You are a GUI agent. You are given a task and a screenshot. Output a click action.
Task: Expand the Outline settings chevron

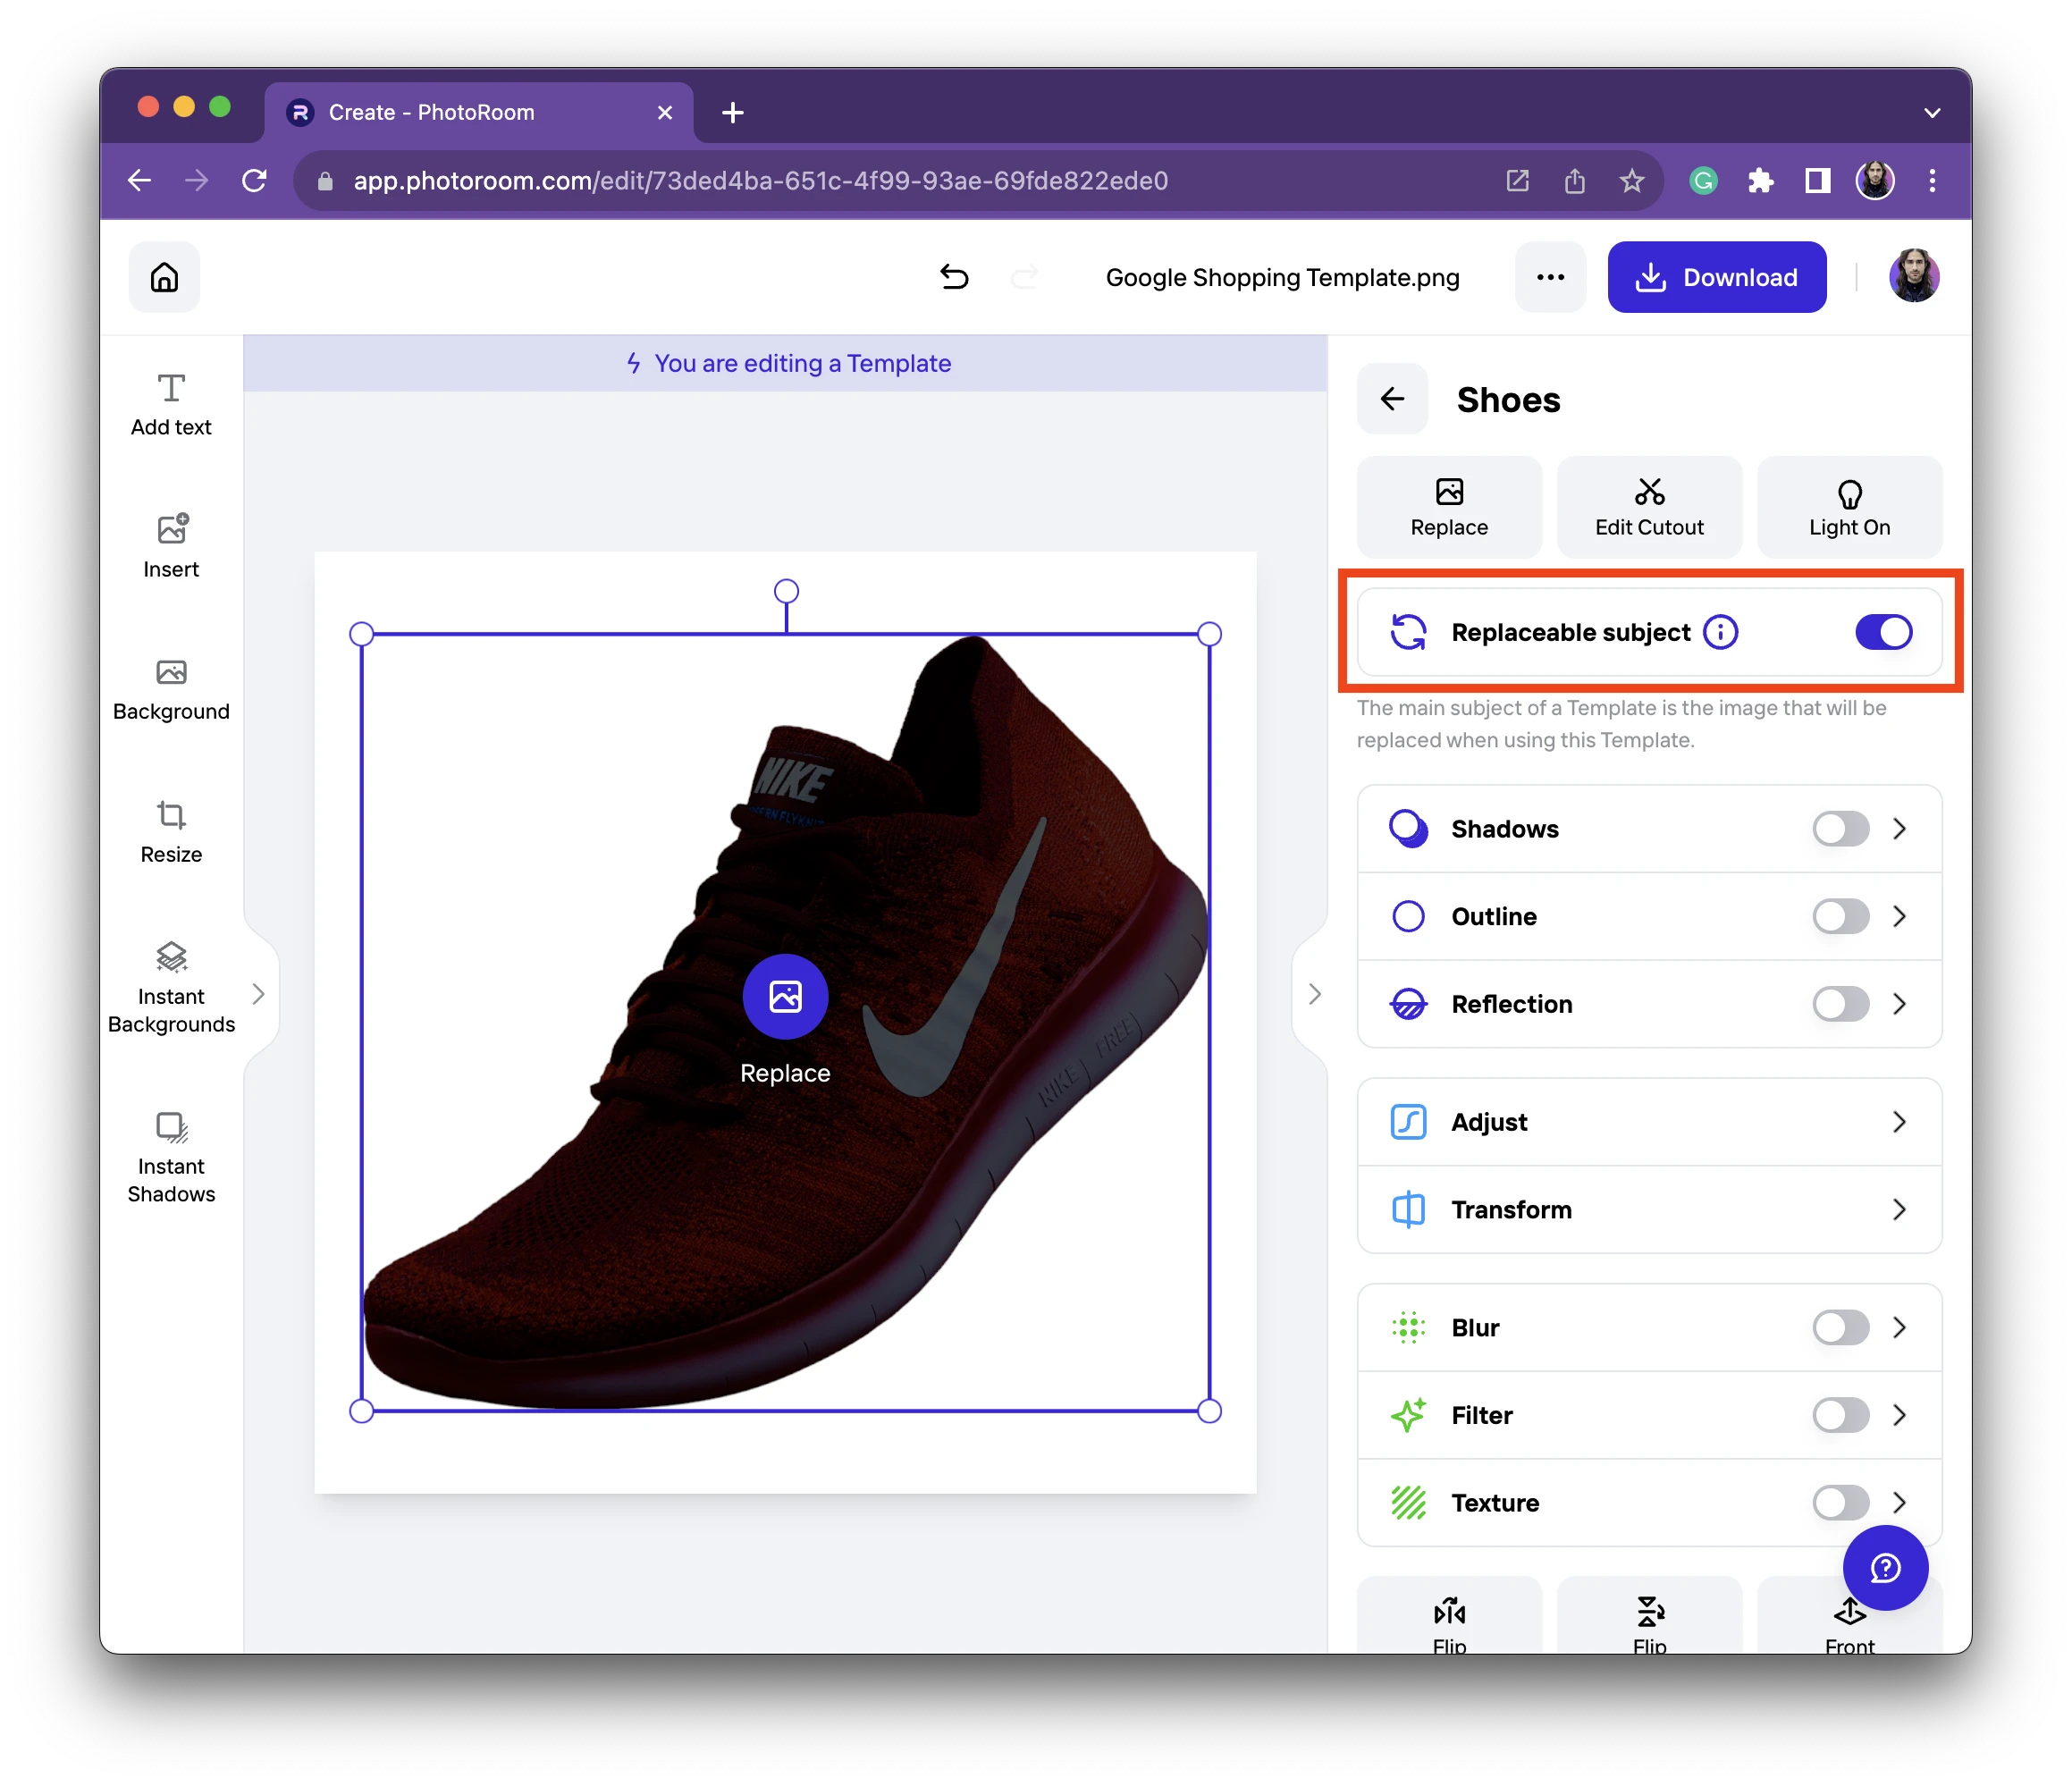[1899, 916]
